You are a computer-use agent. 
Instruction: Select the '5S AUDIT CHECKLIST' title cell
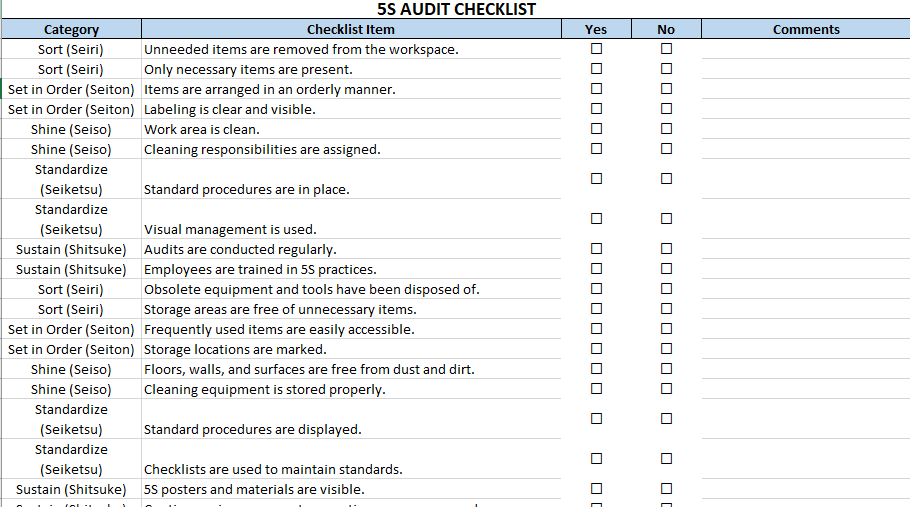click(455, 9)
